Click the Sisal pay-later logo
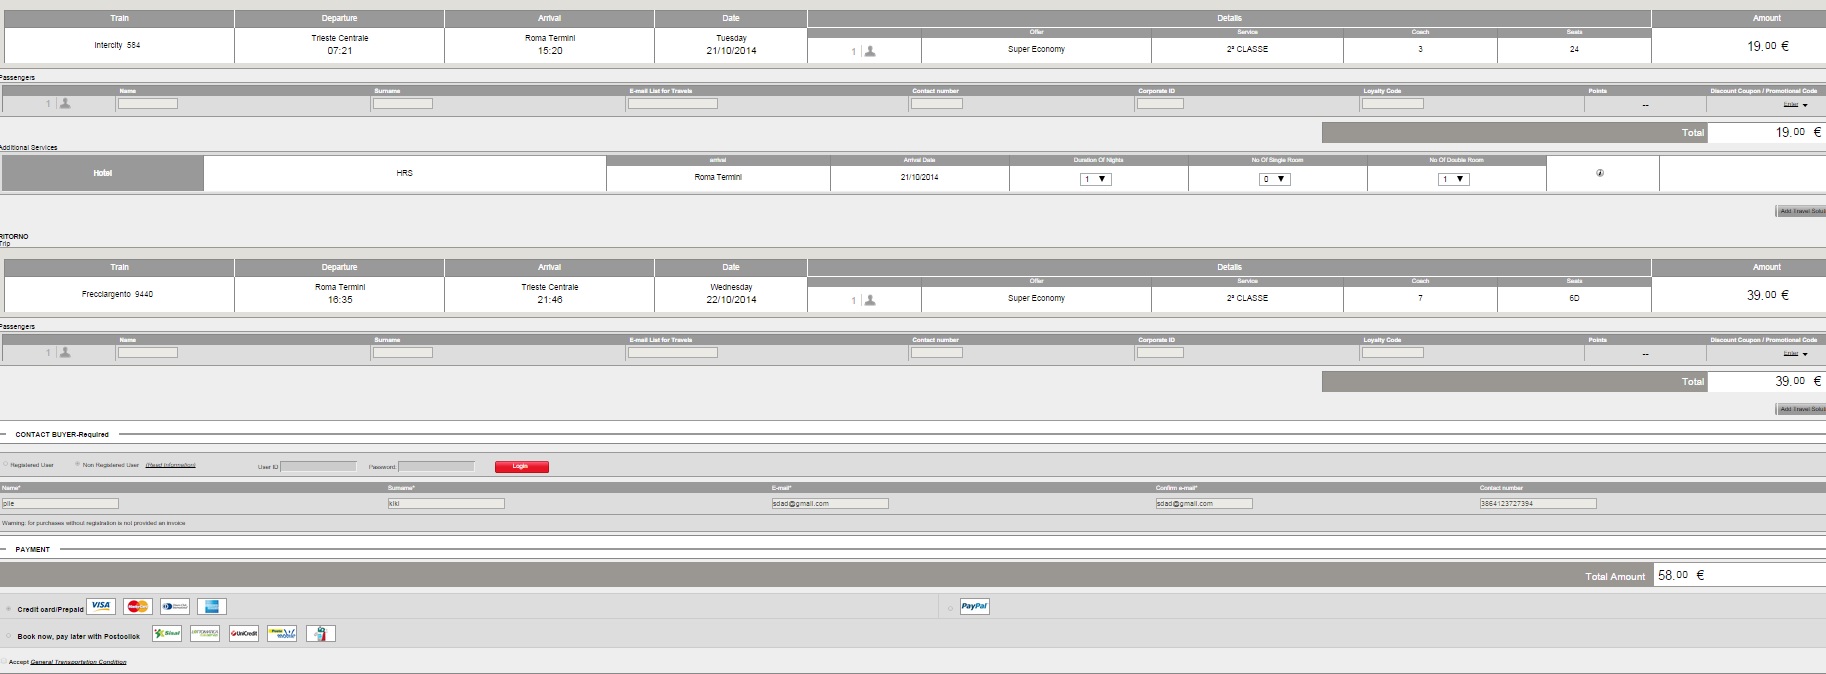 pyautogui.click(x=167, y=634)
